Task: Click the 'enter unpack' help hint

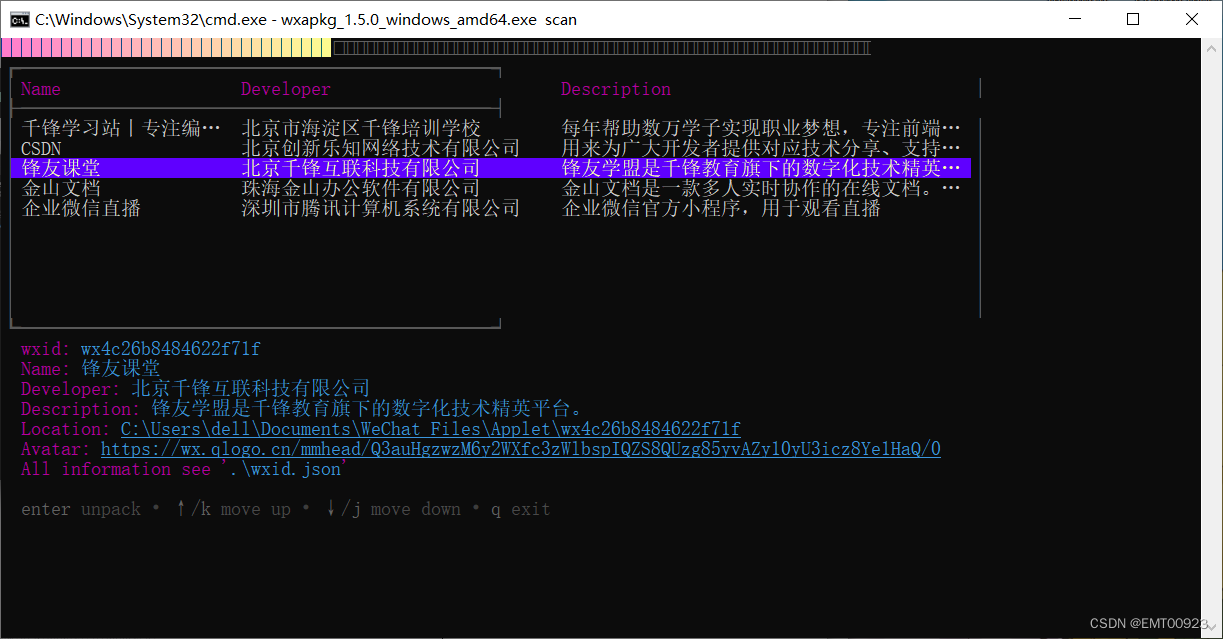Action: click(81, 509)
